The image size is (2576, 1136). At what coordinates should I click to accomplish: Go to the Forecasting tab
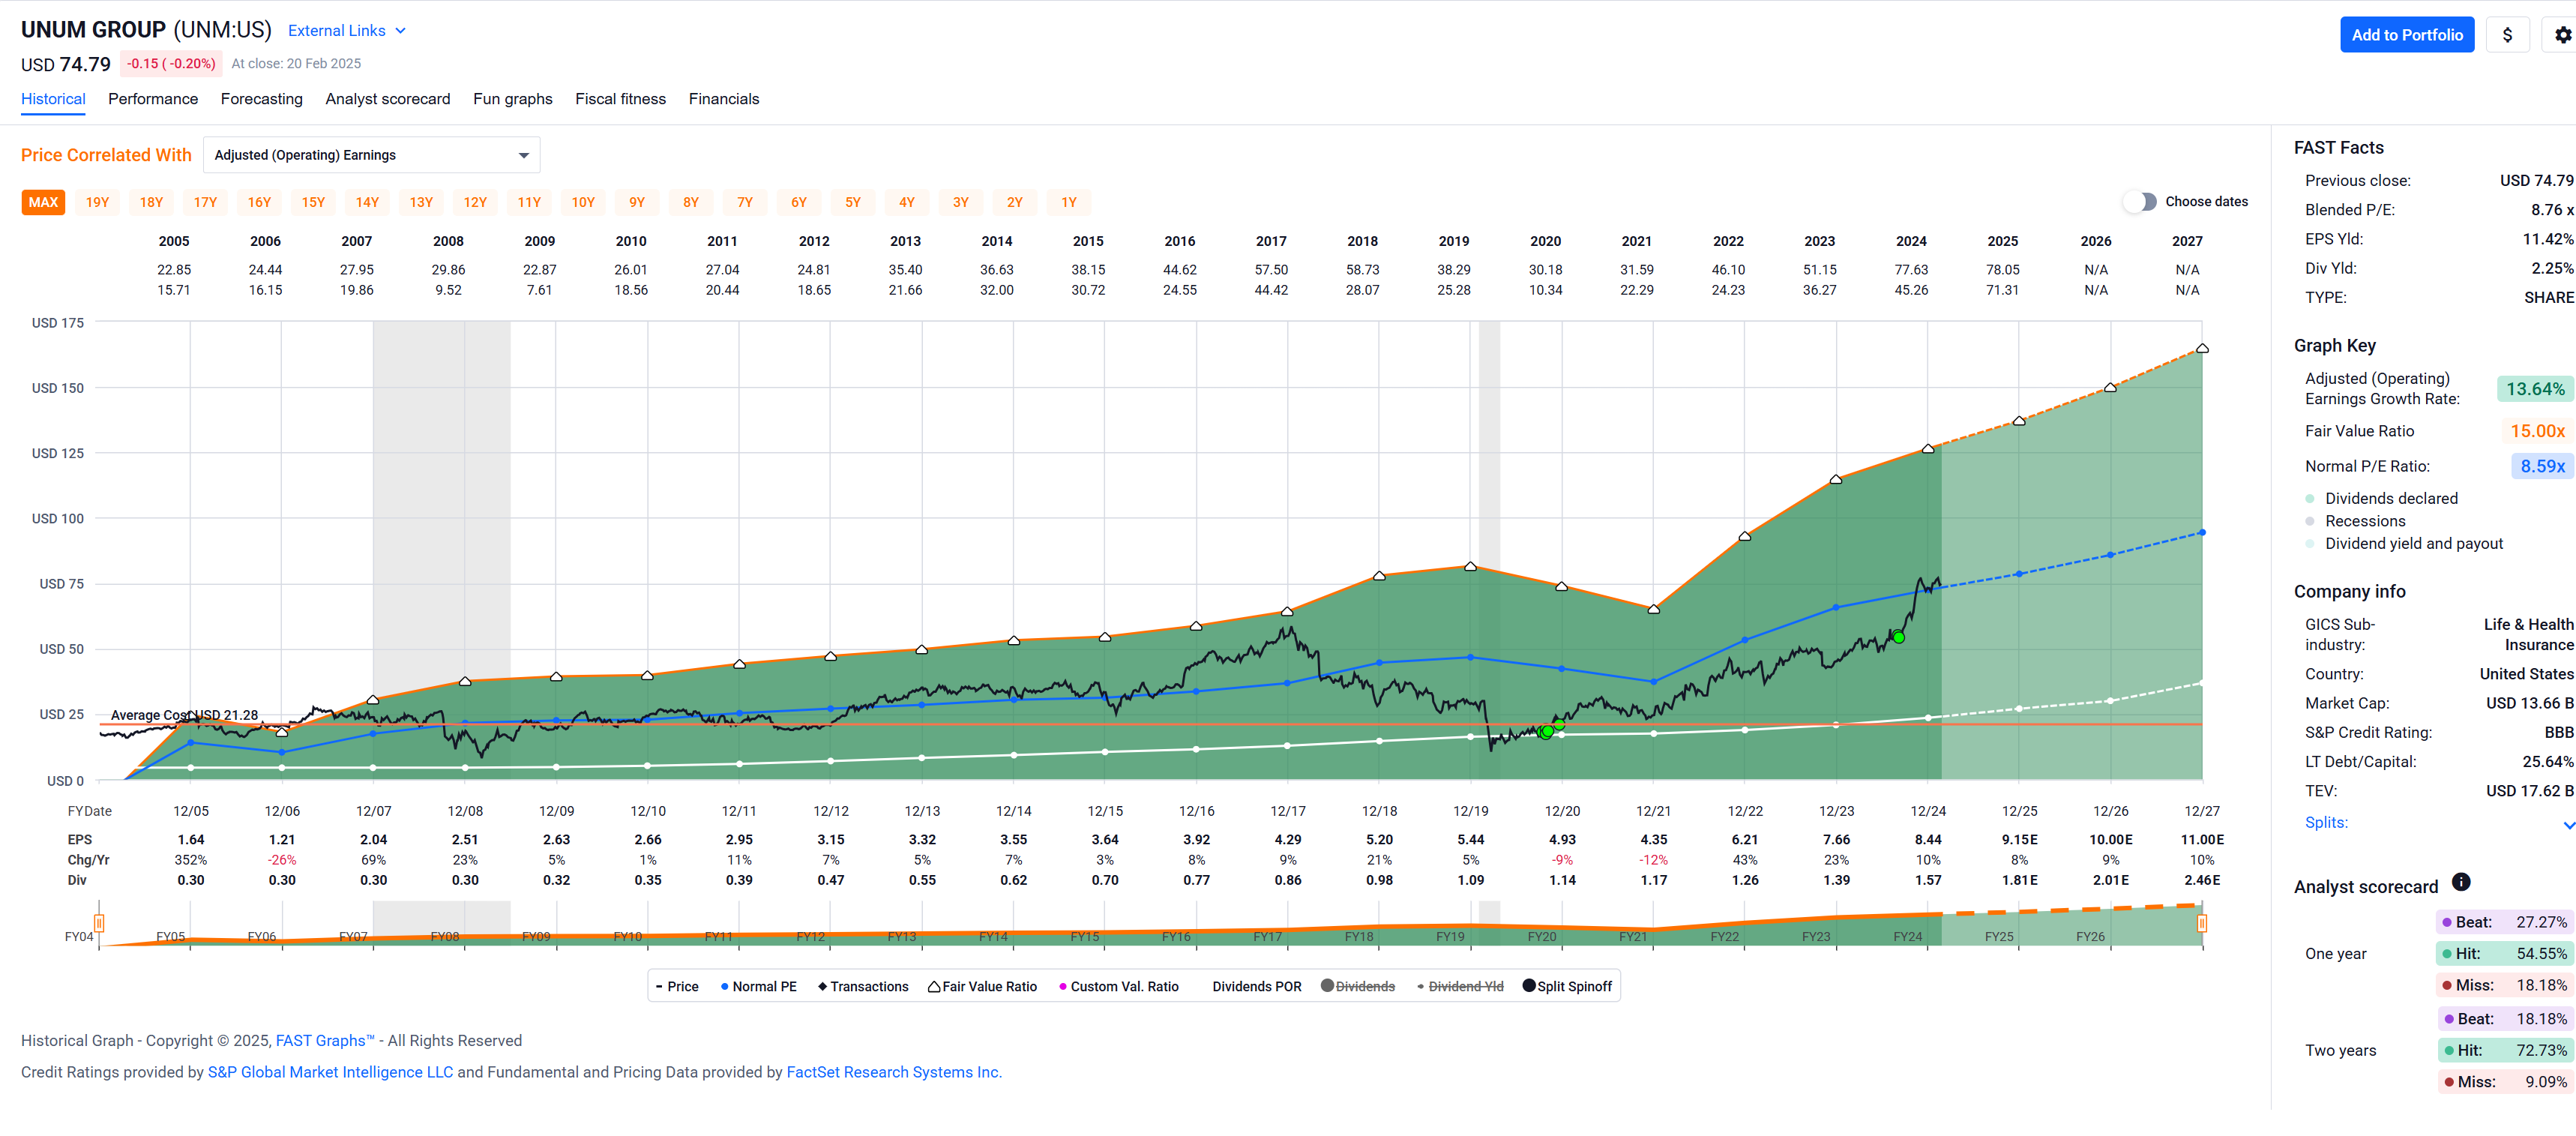(261, 99)
